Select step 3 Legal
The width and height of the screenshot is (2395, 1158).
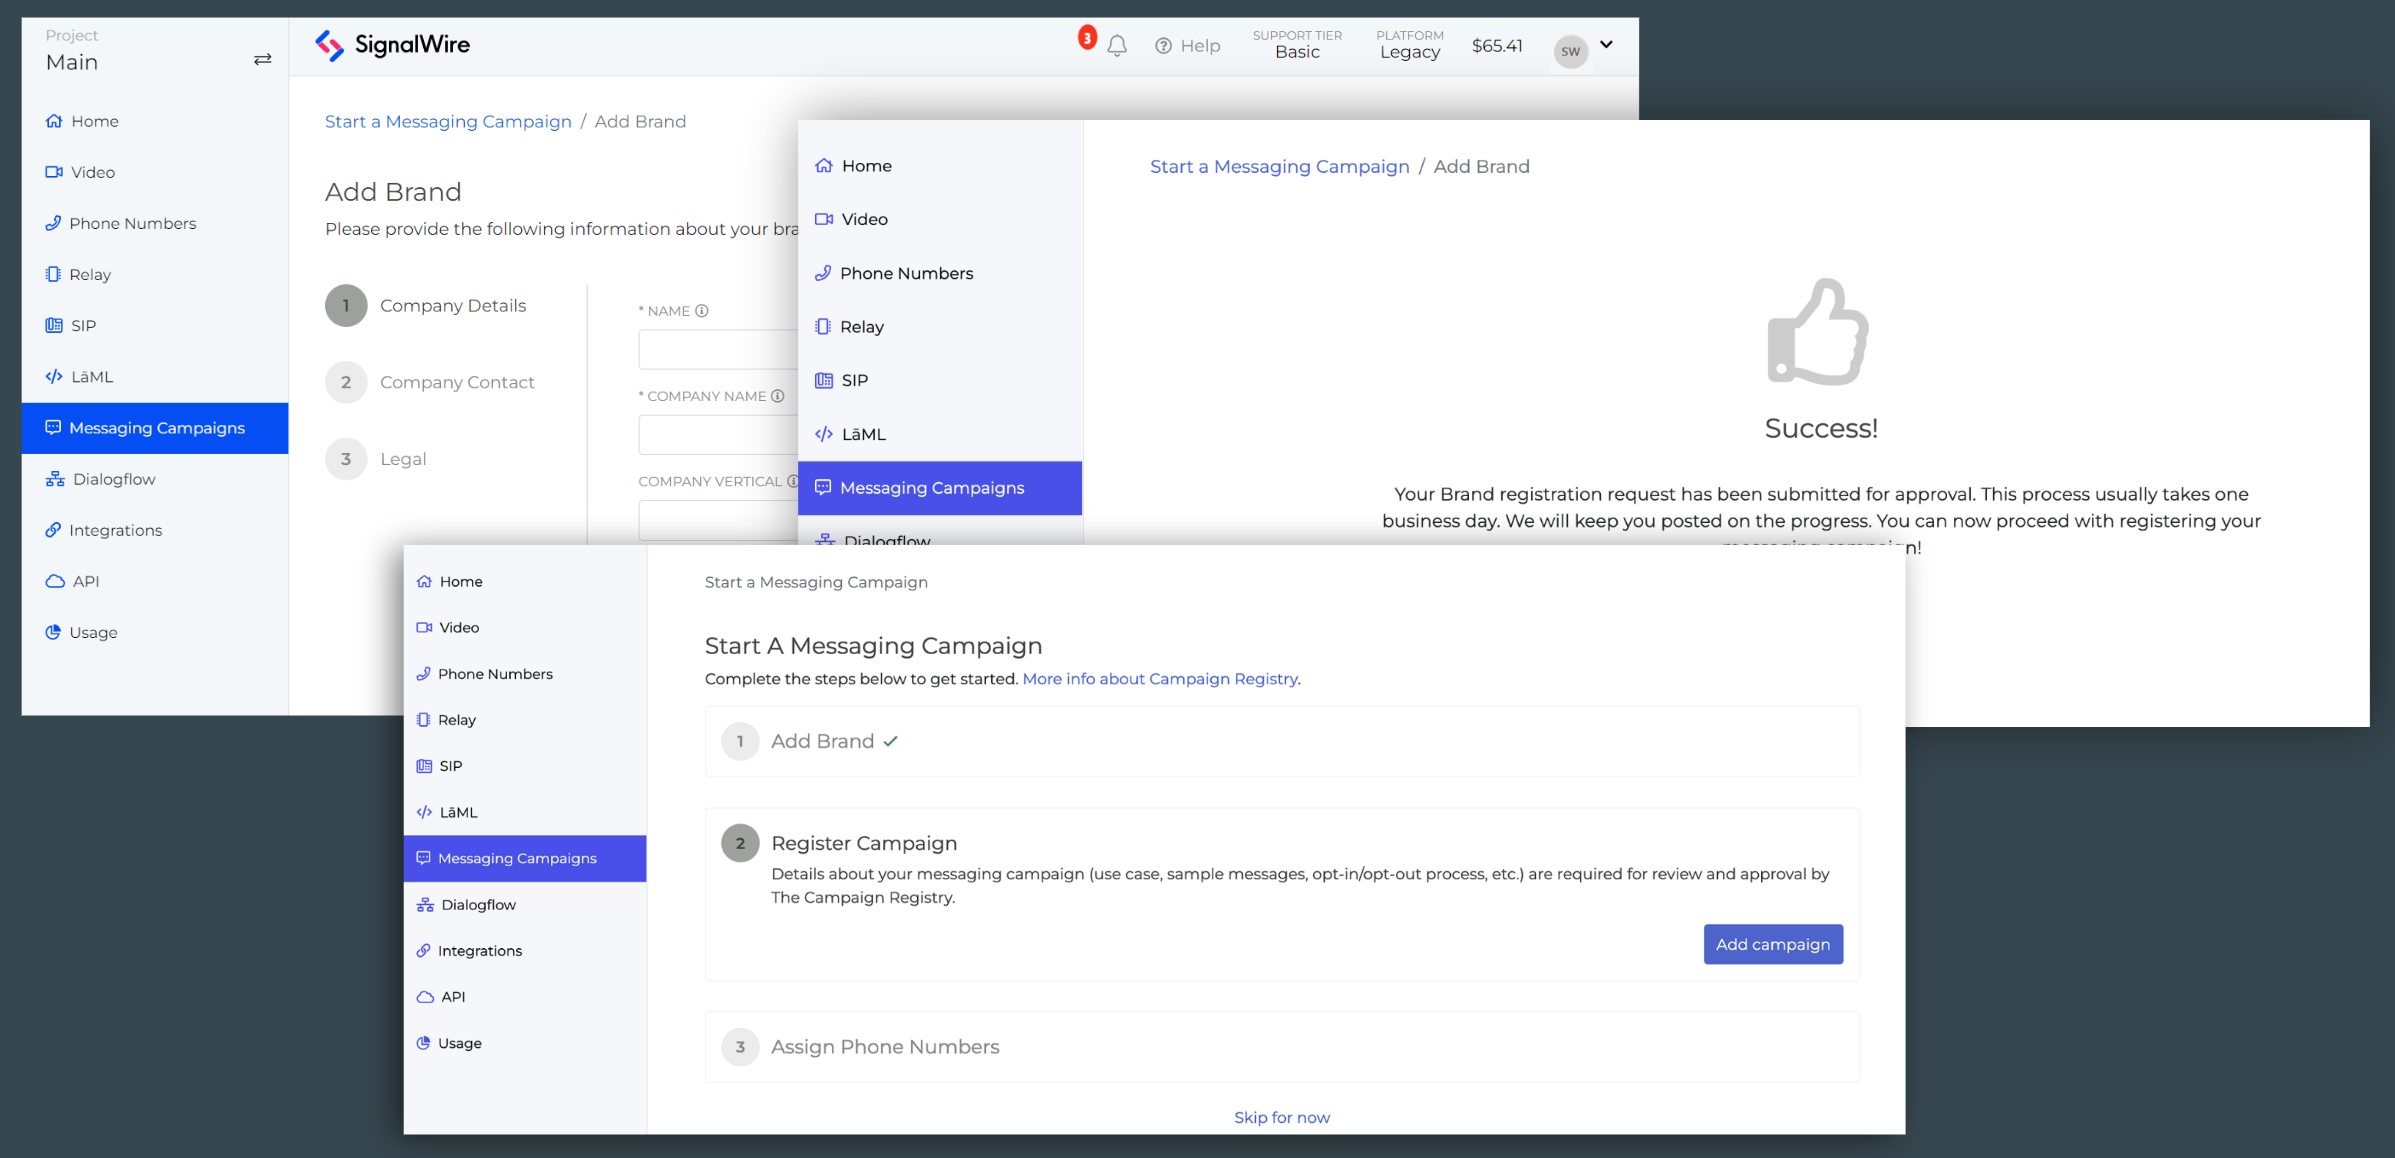(376, 459)
